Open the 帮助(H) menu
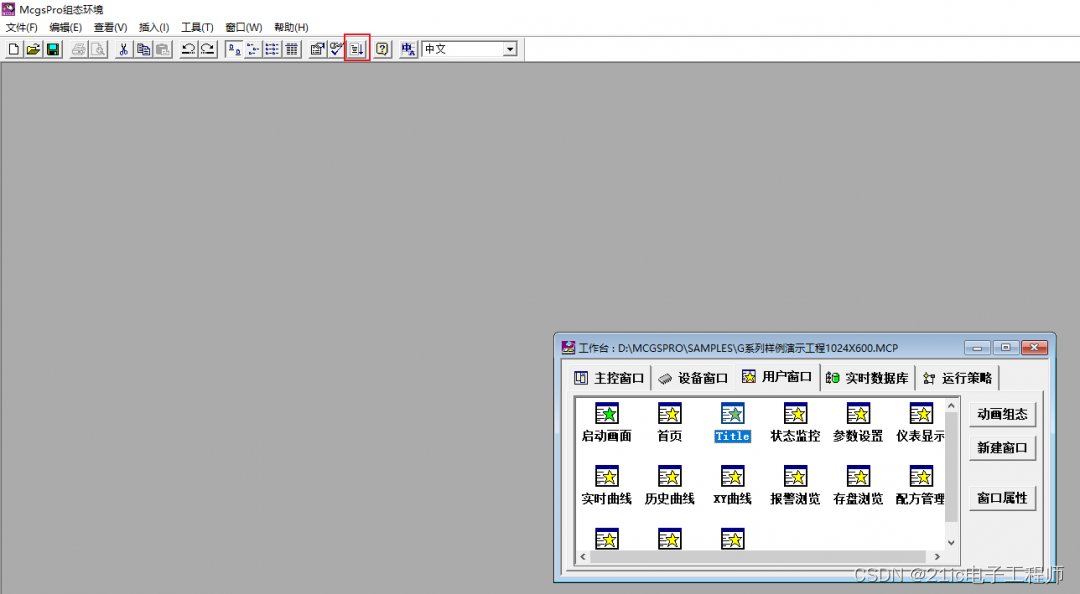The image size is (1080, 594). click(x=291, y=28)
